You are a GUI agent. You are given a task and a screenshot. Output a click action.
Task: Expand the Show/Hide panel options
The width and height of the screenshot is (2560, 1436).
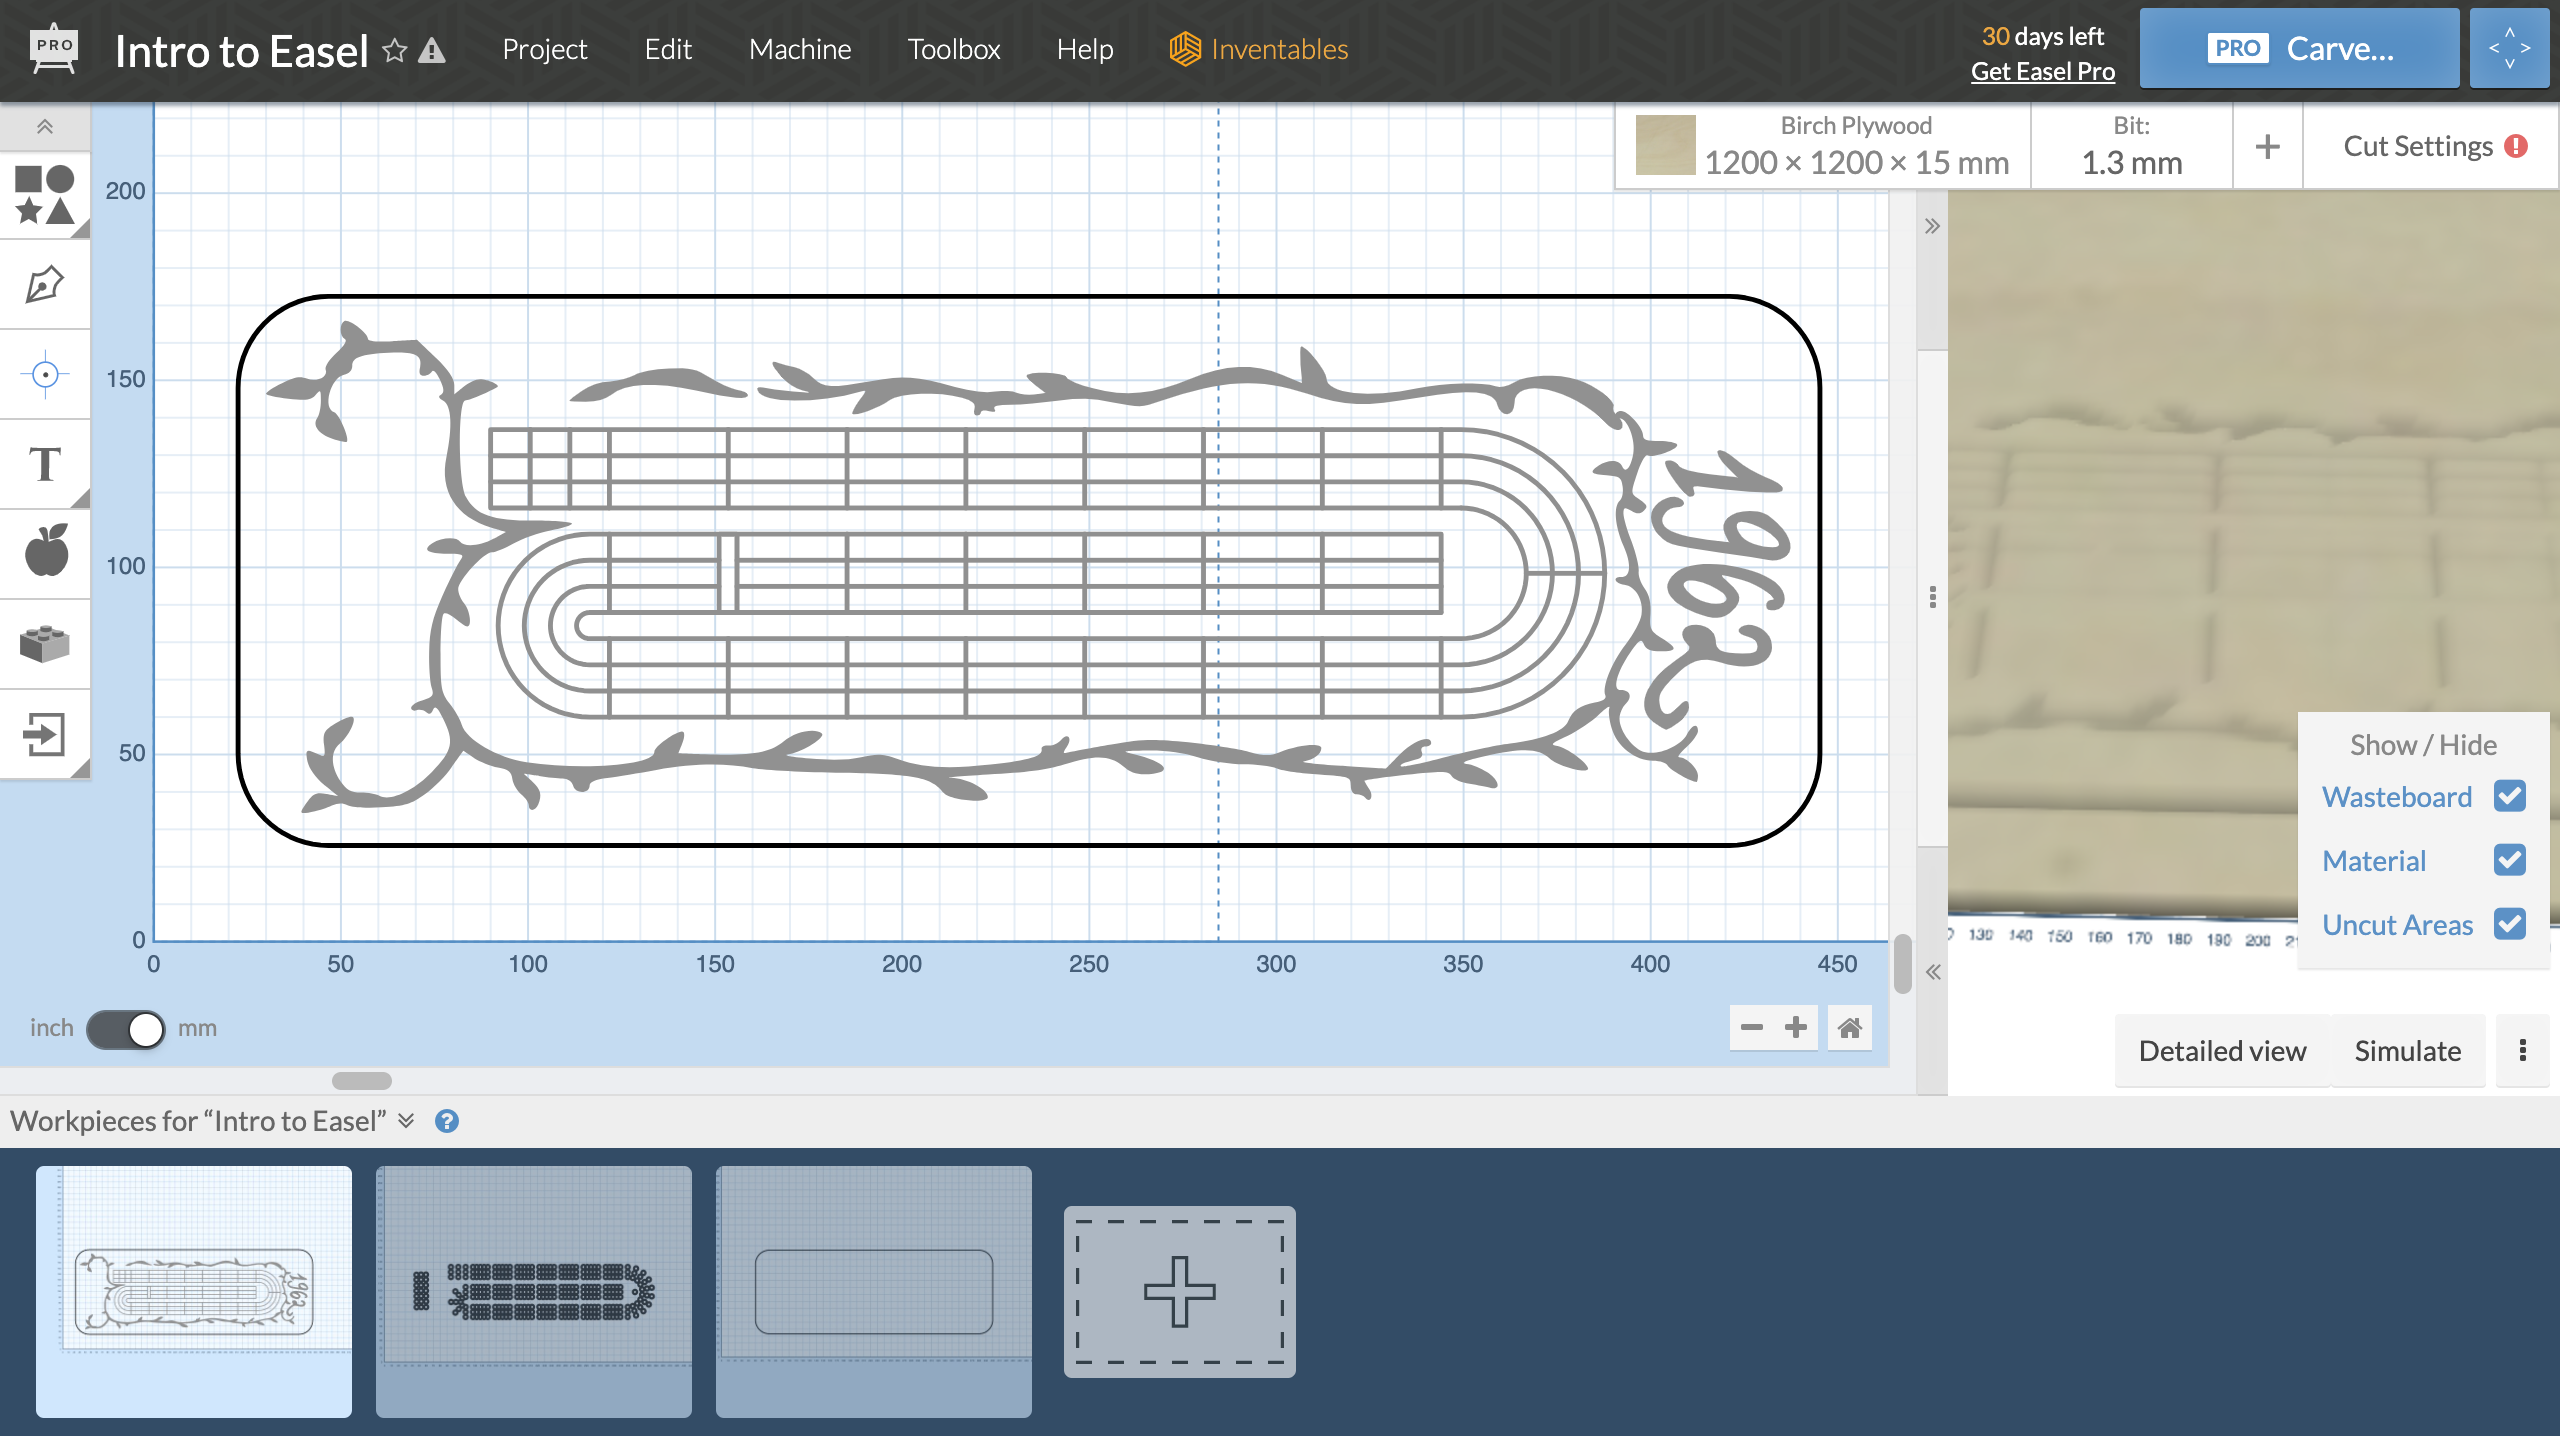(x=2520, y=1049)
